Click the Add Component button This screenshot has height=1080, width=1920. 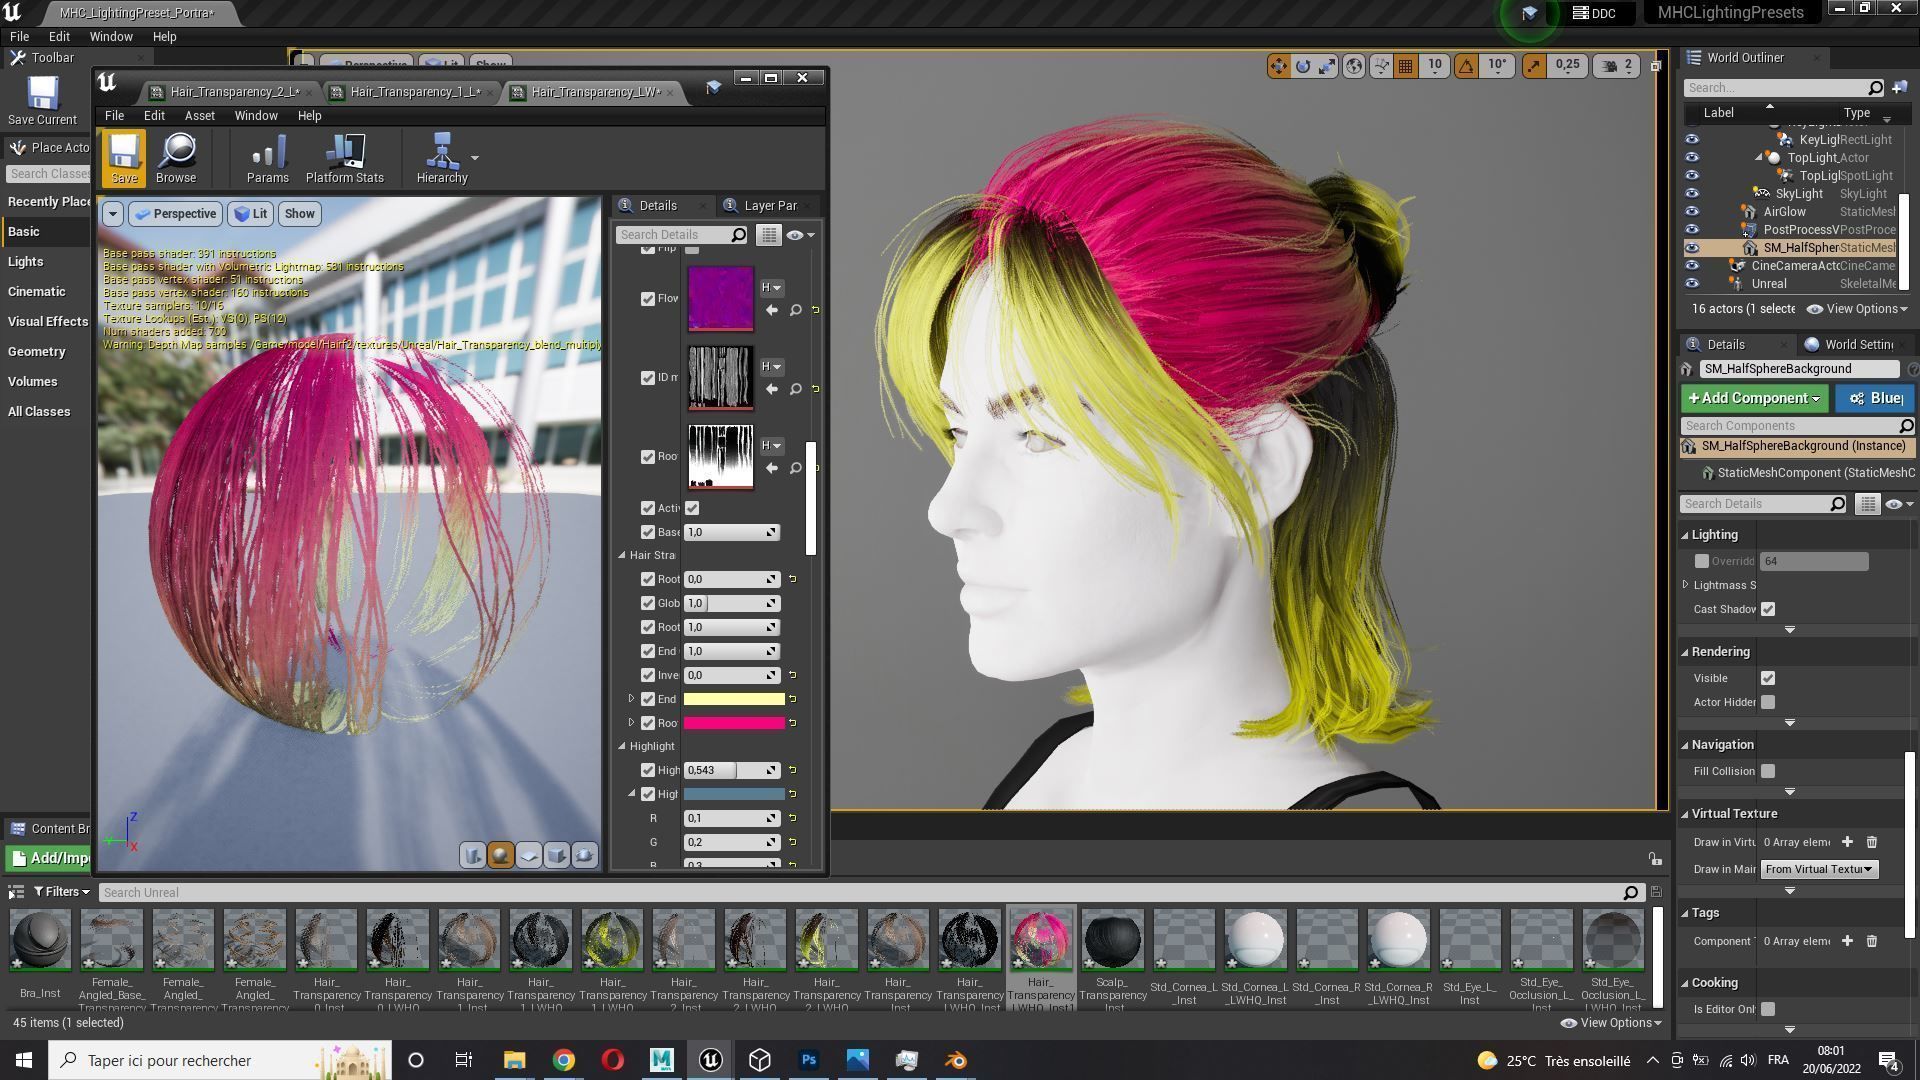(1754, 399)
